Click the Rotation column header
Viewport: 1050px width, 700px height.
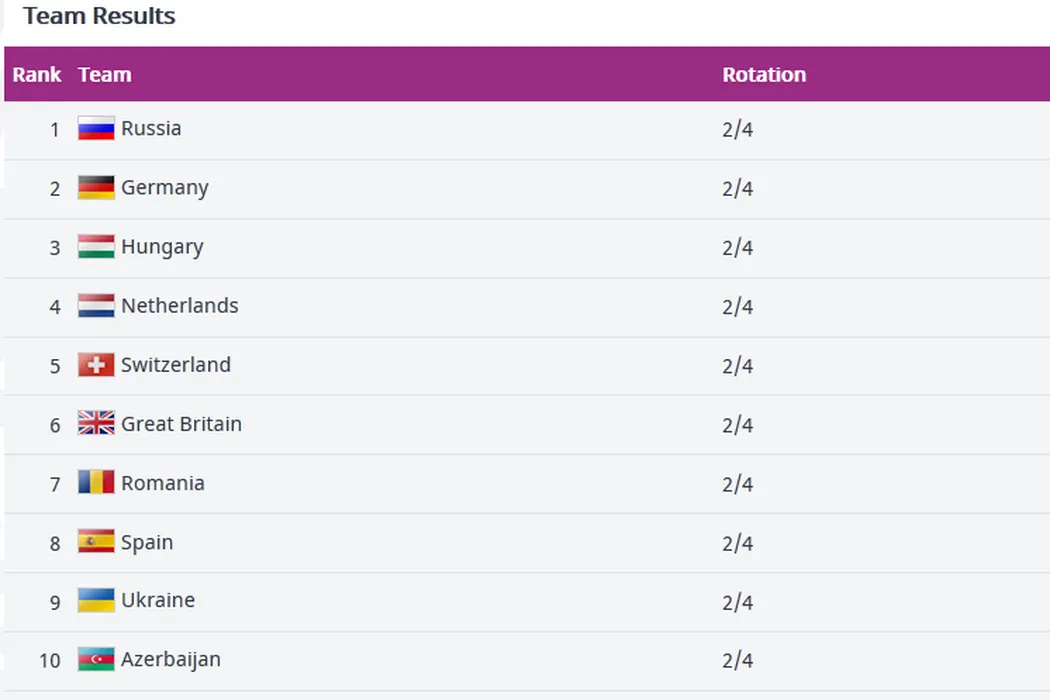(764, 75)
